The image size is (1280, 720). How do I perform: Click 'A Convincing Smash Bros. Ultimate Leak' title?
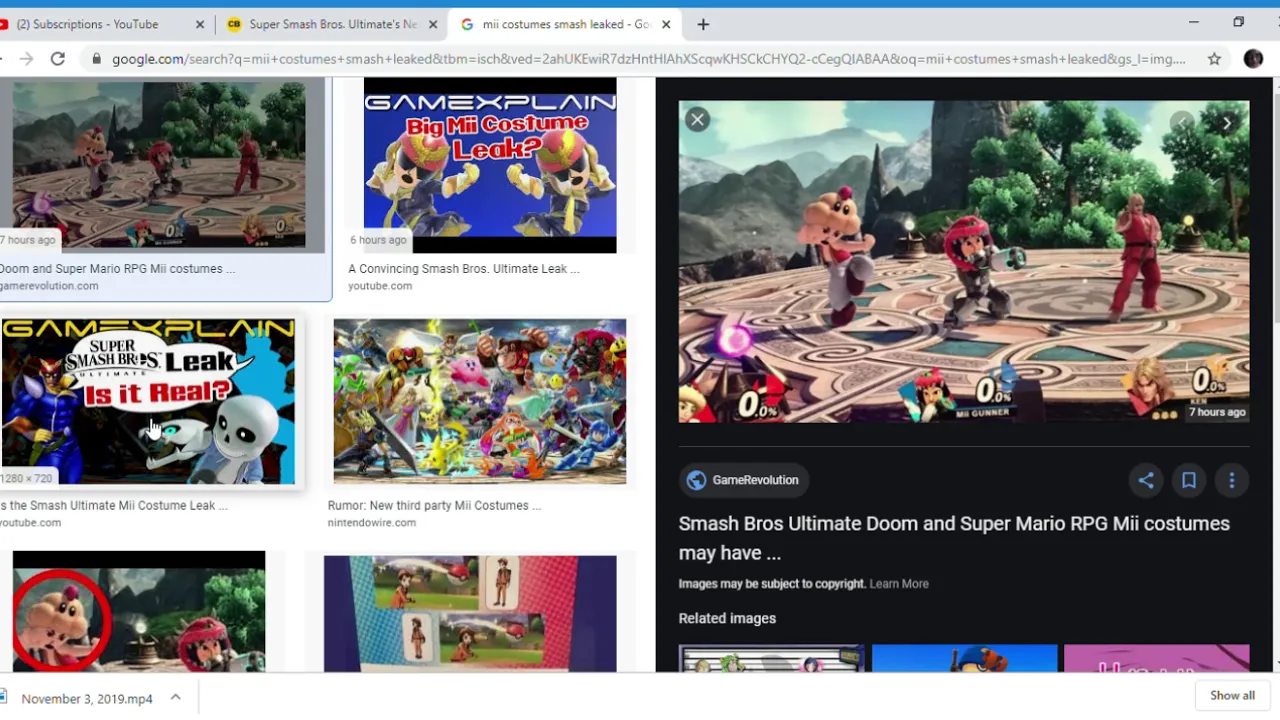pyautogui.click(x=464, y=269)
